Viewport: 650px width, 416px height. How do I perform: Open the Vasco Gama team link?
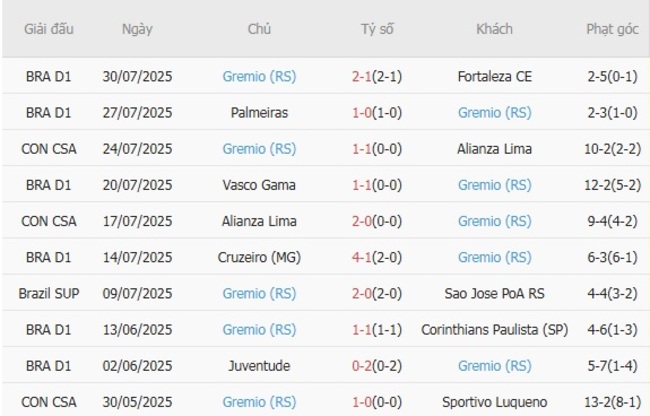(x=259, y=185)
